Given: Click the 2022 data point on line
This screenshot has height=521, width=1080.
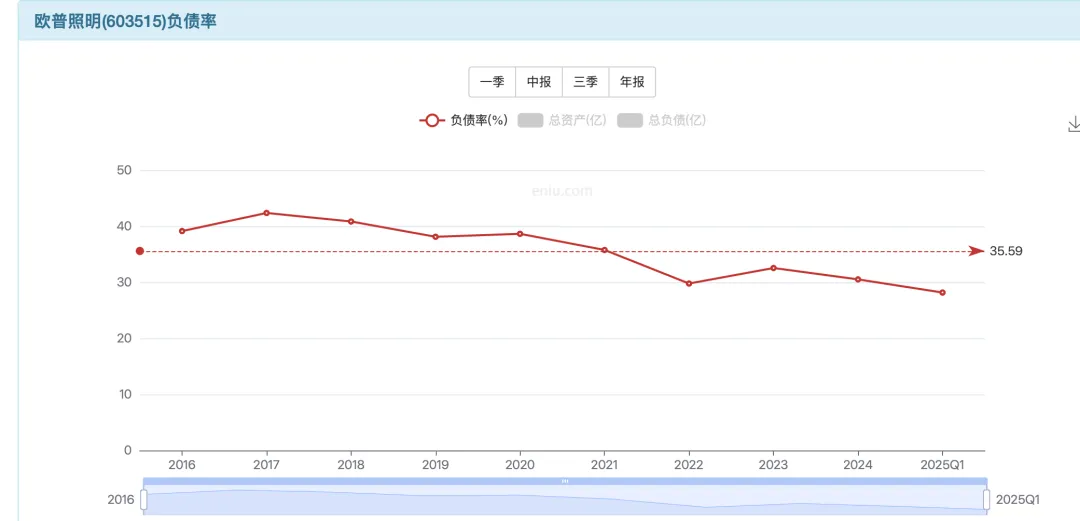Looking at the screenshot, I should [689, 283].
